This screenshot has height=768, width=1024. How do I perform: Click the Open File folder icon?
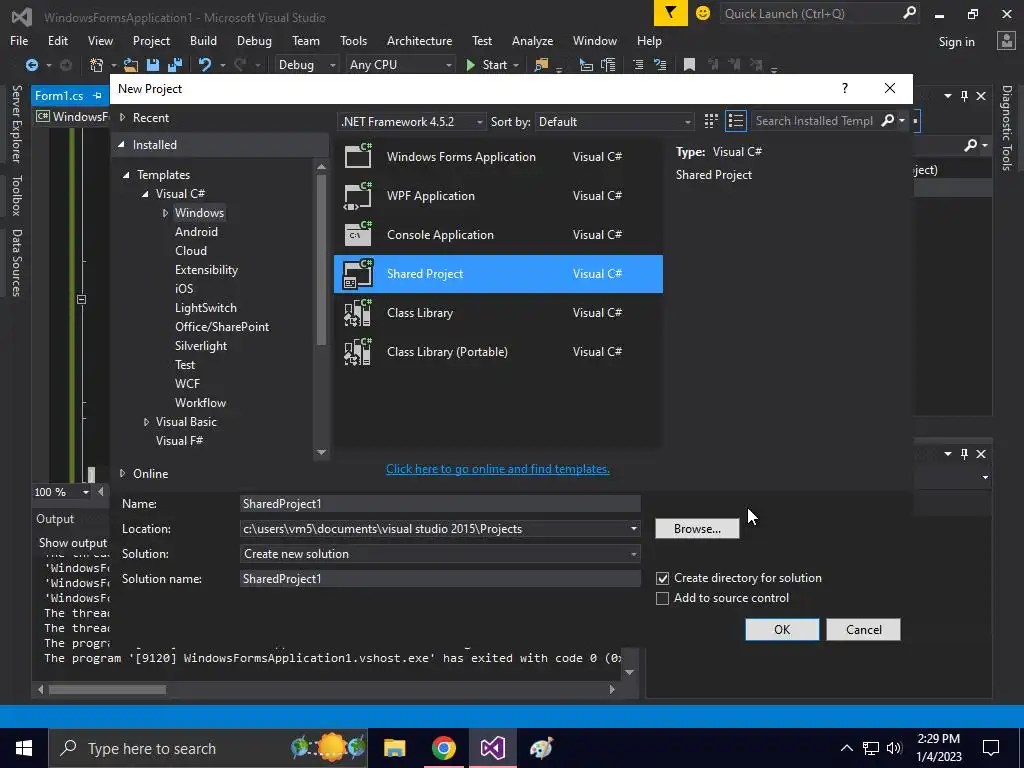(131, 65)
